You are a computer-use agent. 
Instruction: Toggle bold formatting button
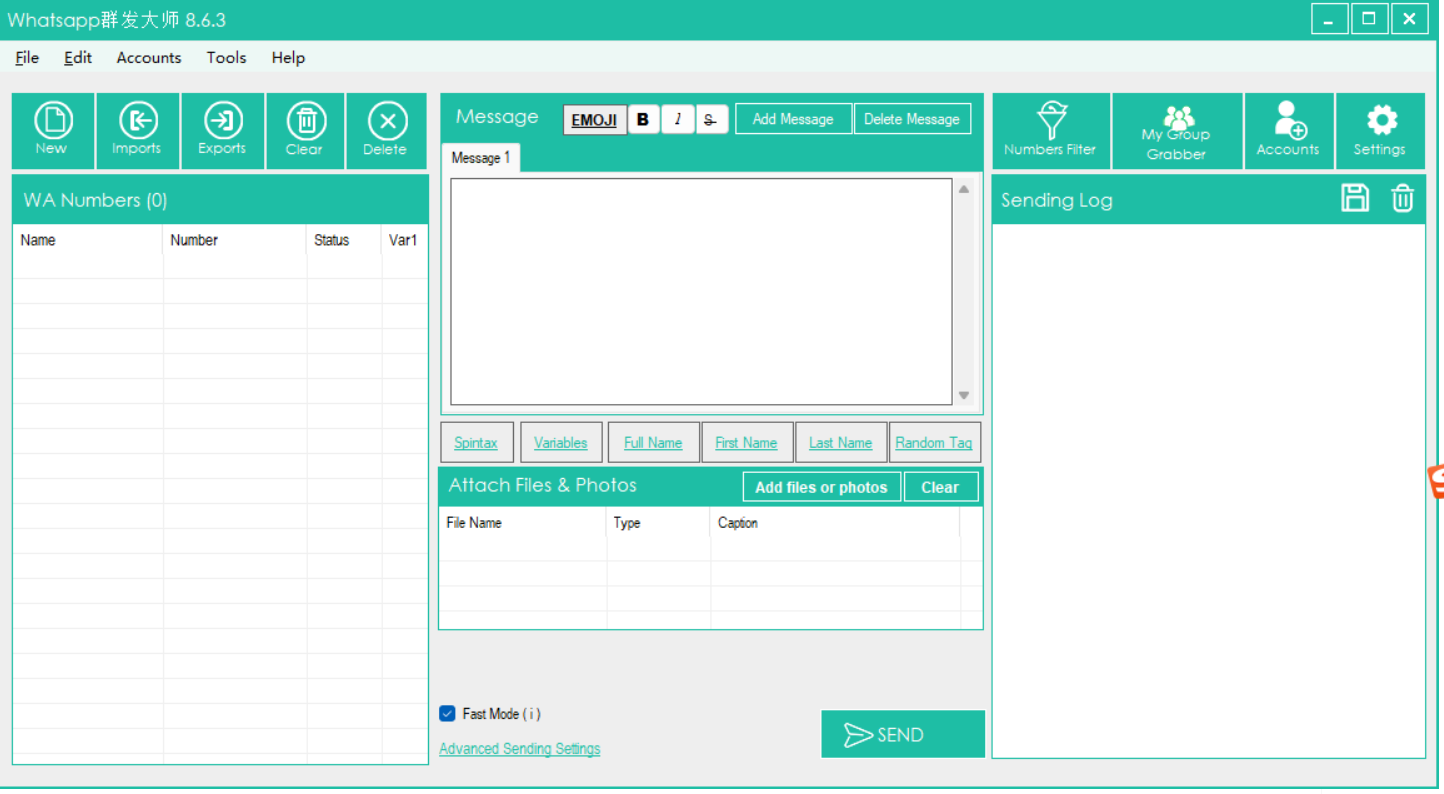click(x=643, y=119)
